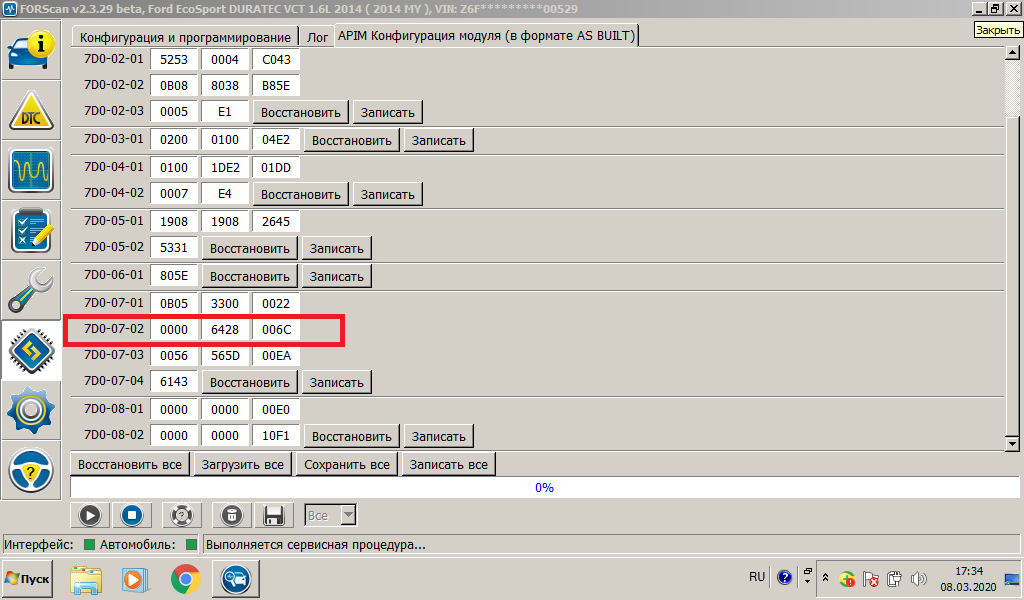Click the 565D field in row 7D0-07-03
This screenshot has width=1024, height=600.
225,356
